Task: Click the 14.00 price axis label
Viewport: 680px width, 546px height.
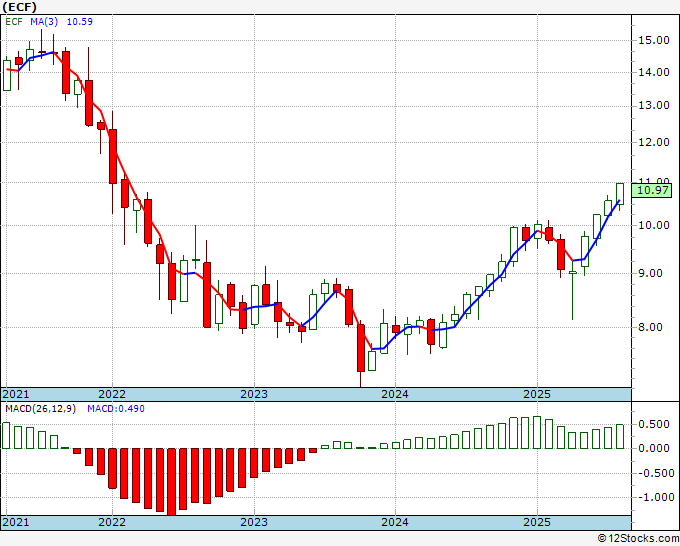Action: pyautogui.click(x=654, y=72)
